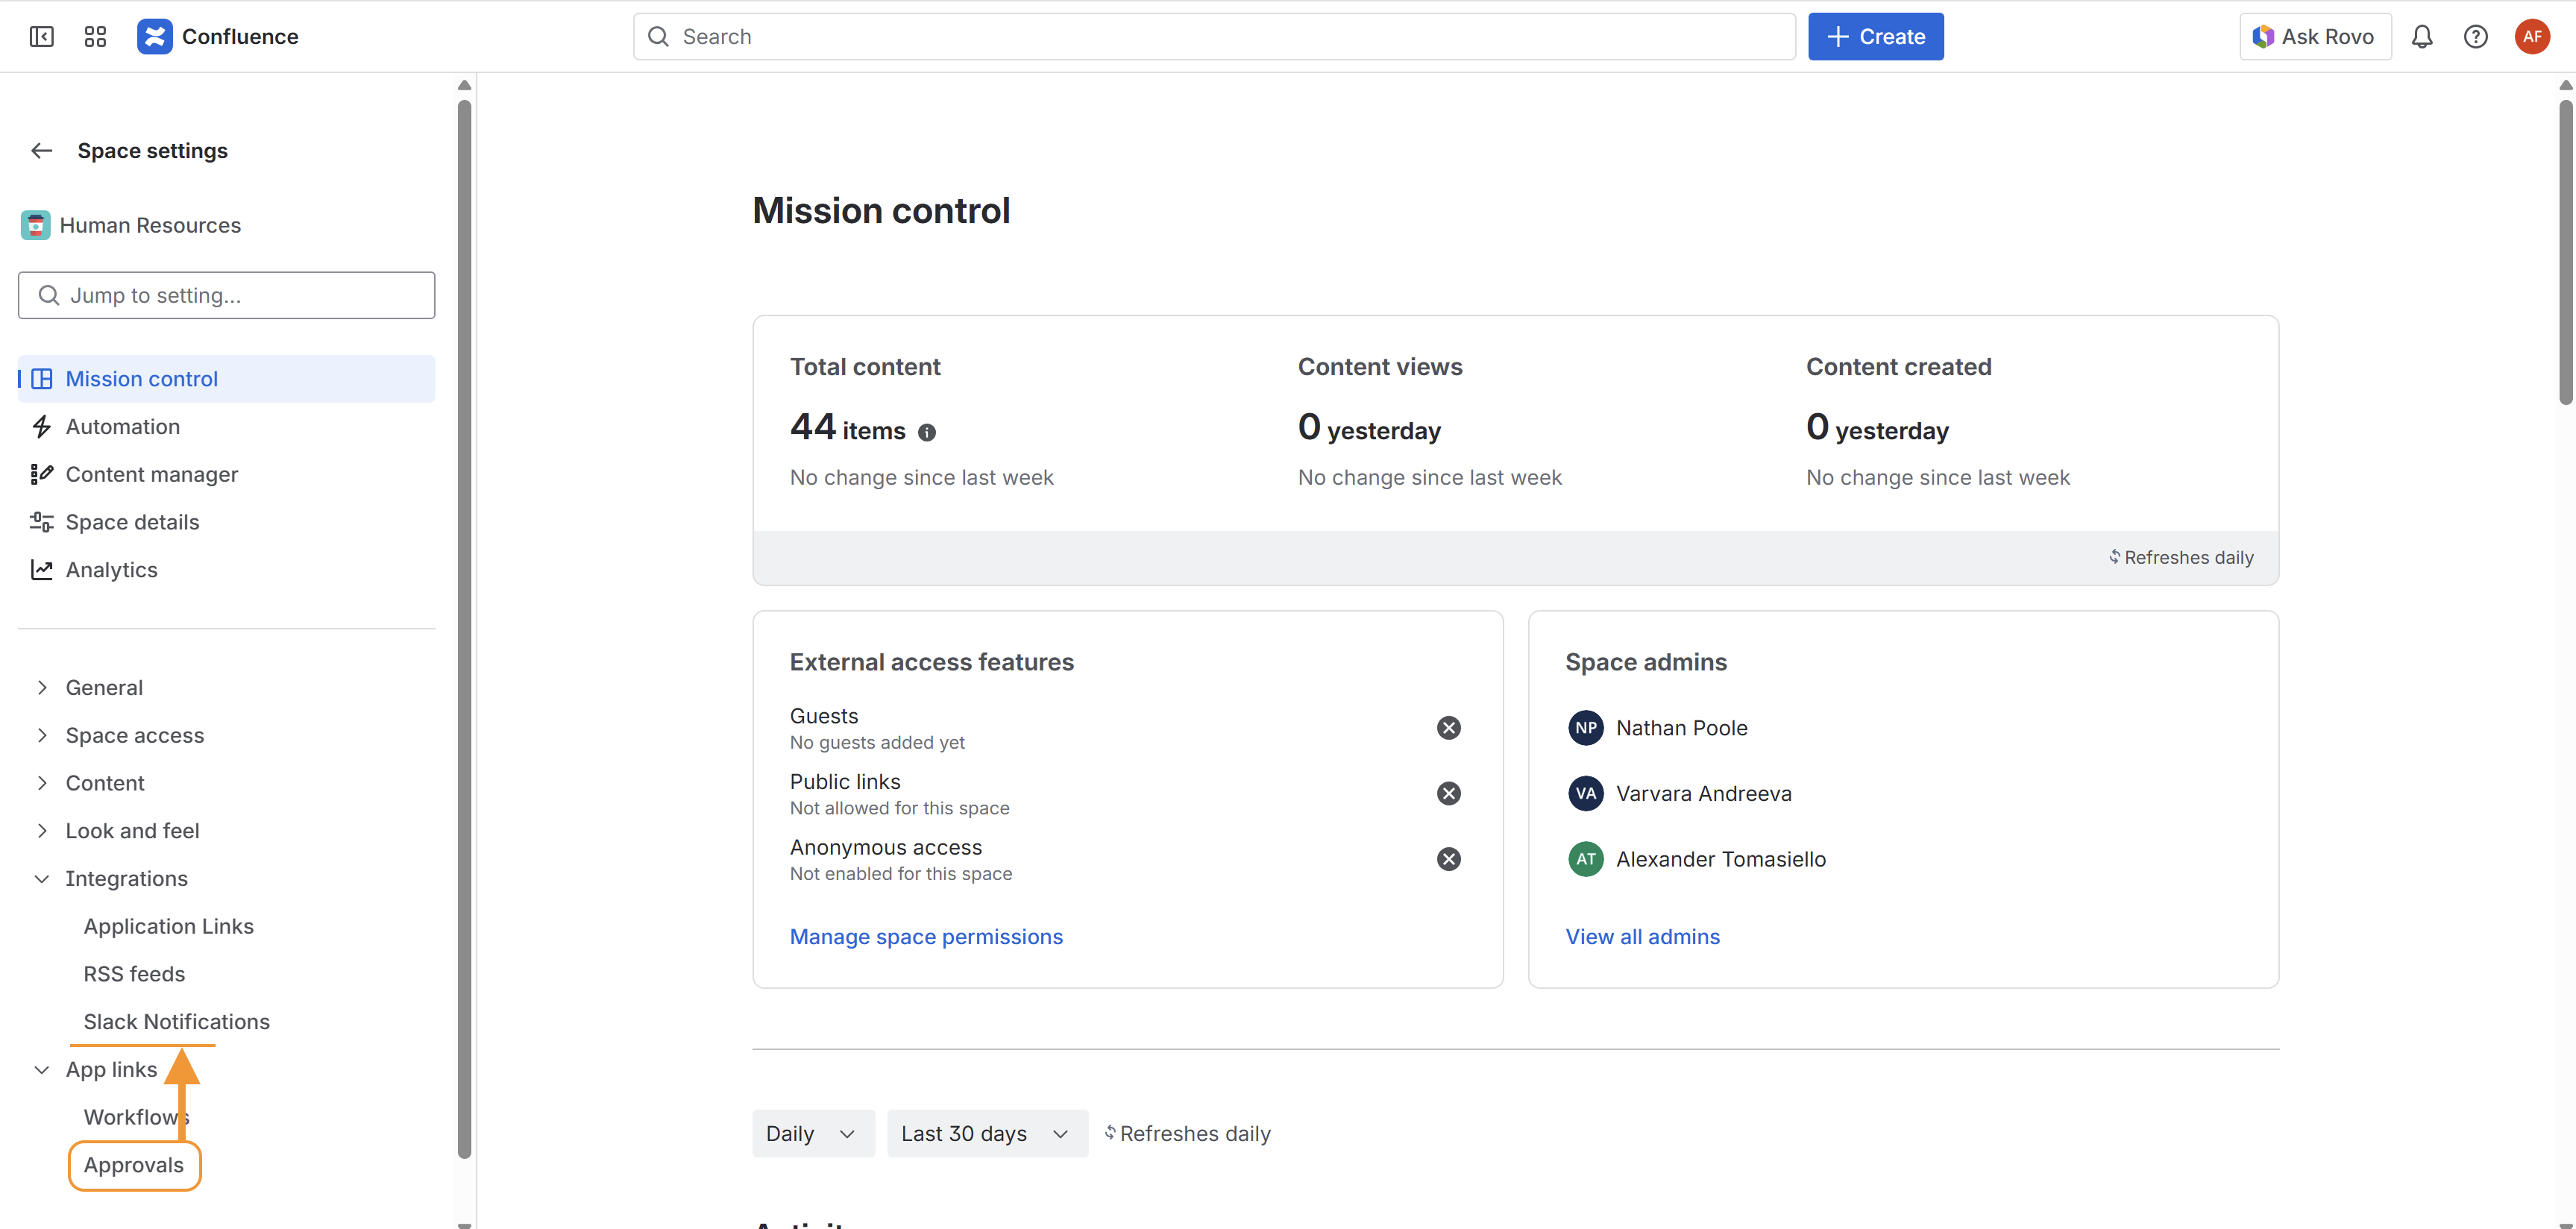
Task: Click the back arrow beside Space settings
Action: pyautogui.click(x=41, y=151)
